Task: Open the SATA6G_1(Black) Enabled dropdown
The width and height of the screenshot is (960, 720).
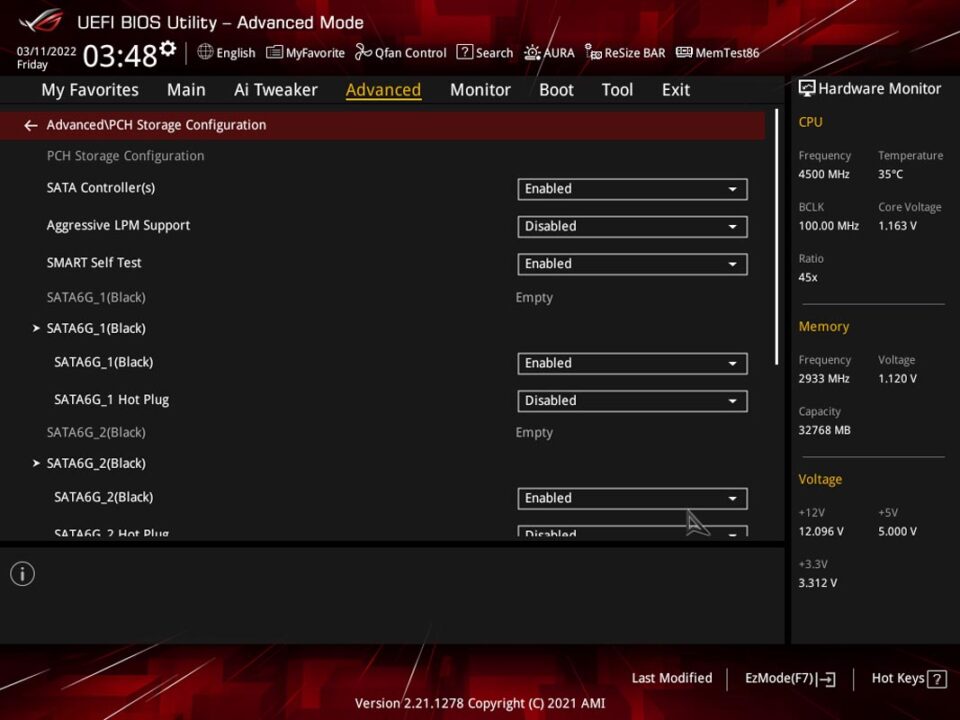Action: click(x=632, y=363)
